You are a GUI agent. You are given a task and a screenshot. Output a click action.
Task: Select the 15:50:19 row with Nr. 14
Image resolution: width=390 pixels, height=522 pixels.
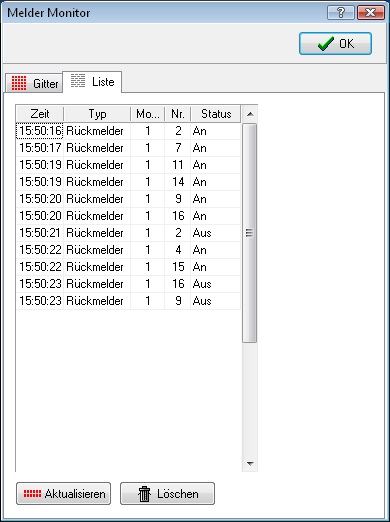coord(128,182)
